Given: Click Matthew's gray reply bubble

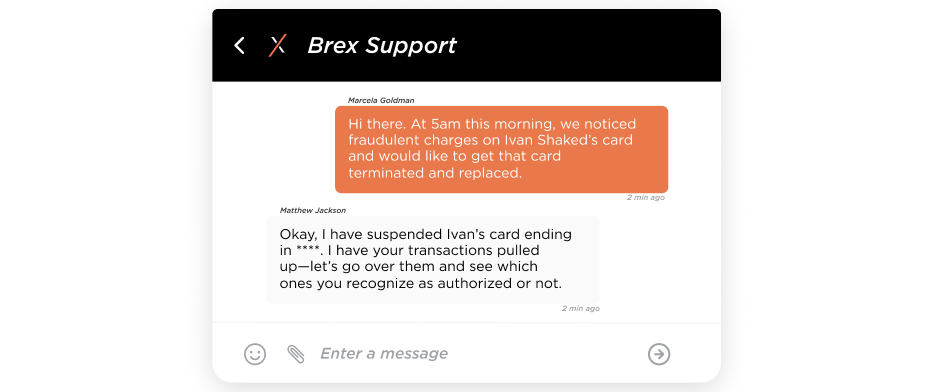Looking at the screenshot, I should point(432,259).
